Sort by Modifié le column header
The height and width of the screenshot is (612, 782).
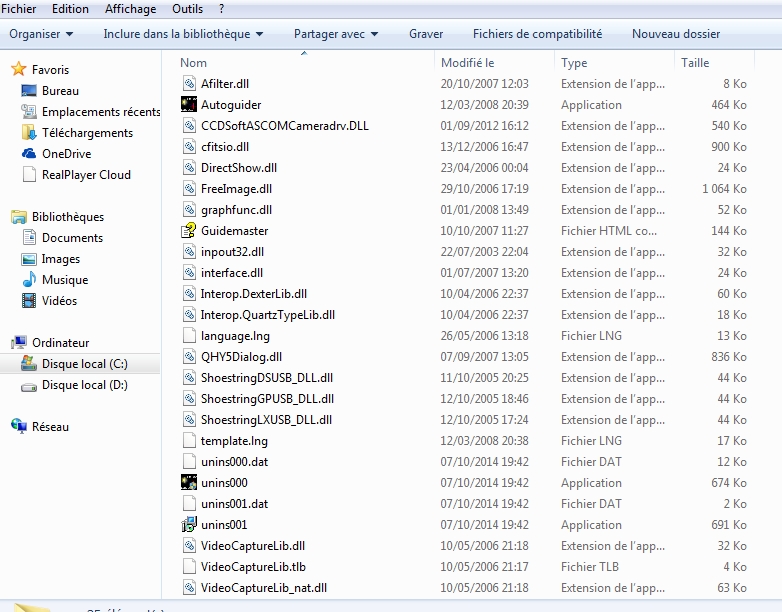[494, 62]
